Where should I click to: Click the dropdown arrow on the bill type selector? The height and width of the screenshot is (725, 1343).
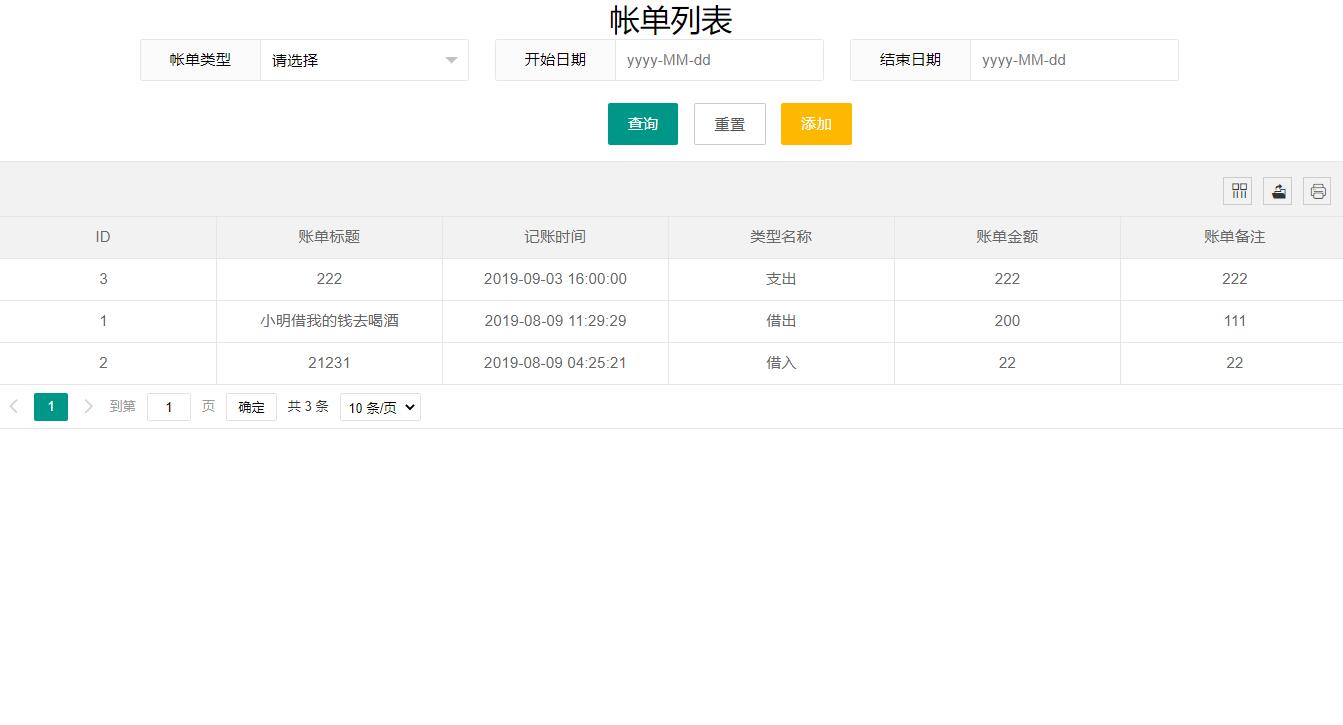coord(450,60)
